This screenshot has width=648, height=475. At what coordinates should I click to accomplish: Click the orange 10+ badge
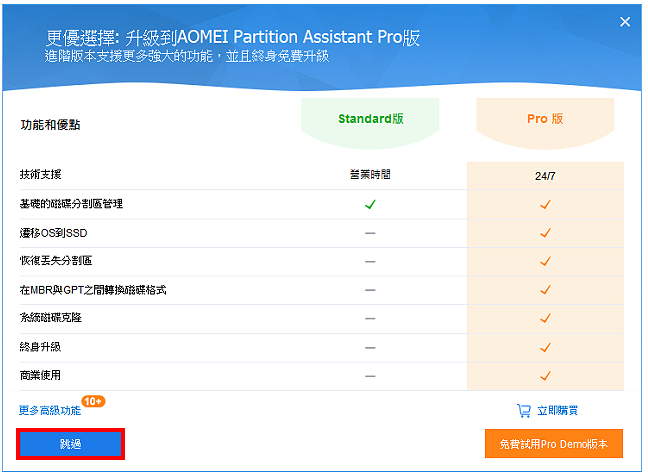pyautogui.click(x=93, y=401)
